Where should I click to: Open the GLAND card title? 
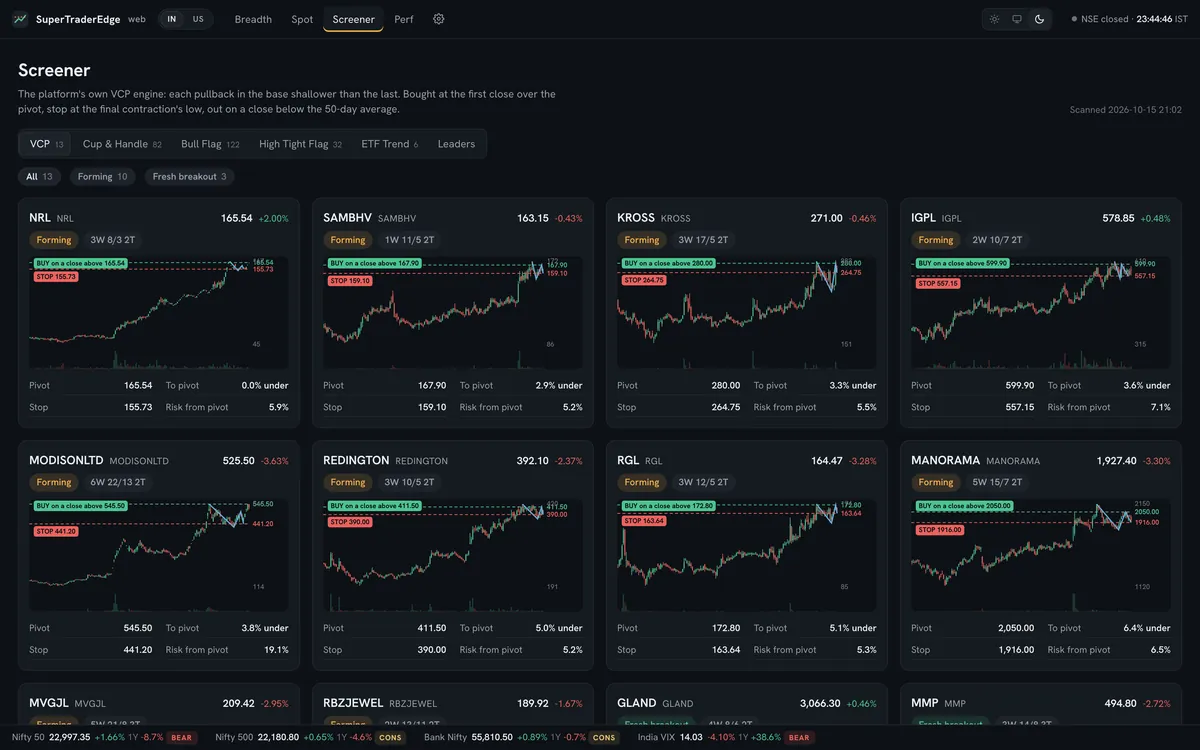point(637,703)
